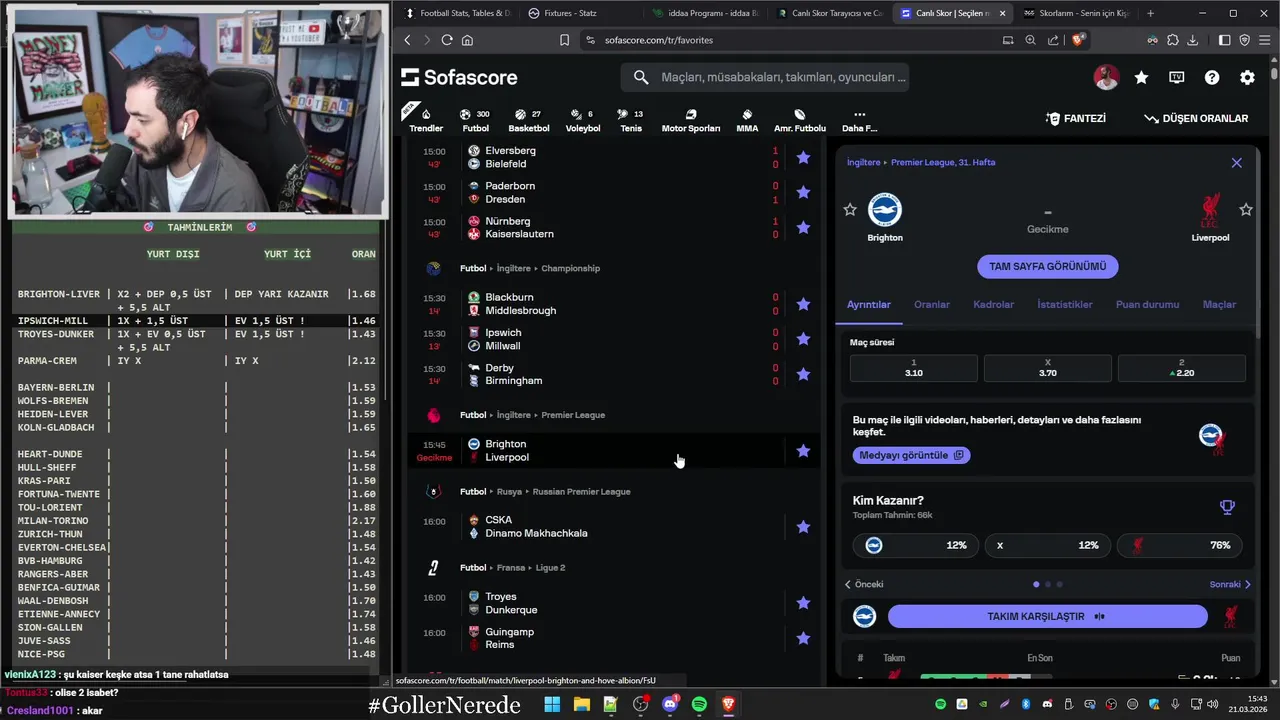The width and height of the screenshot is (1280, 720).
Task: Click the Sofascore logo
Action: tap(459, 77)
